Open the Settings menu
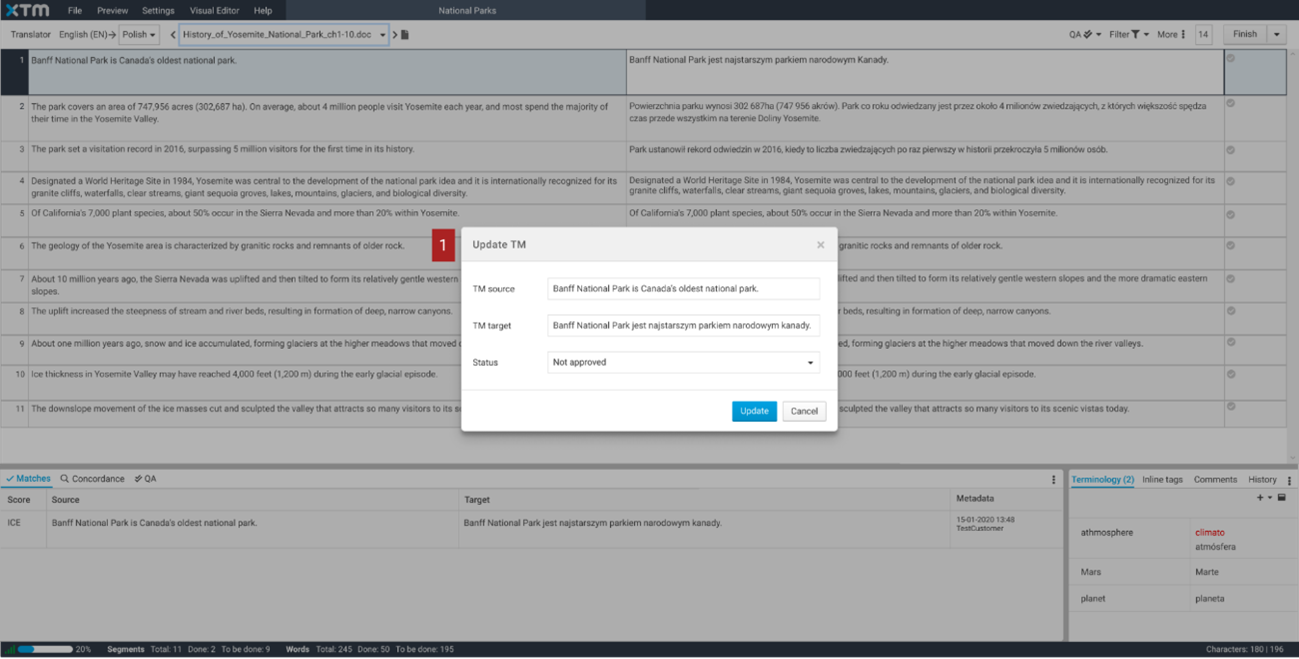This screenshot has height=659, width=1299. click(x=157, y=10)
